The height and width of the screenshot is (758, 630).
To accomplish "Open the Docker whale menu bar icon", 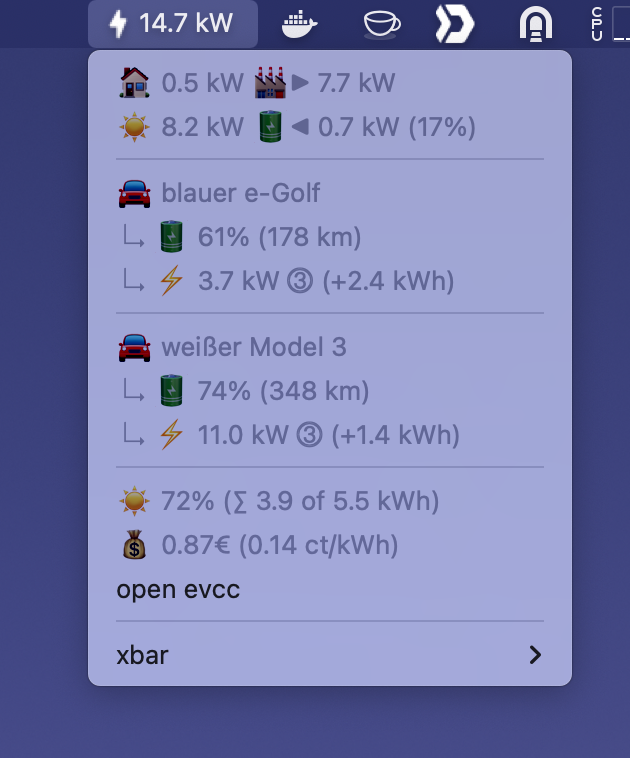I will pyautogui.click(x=299, y=24).
